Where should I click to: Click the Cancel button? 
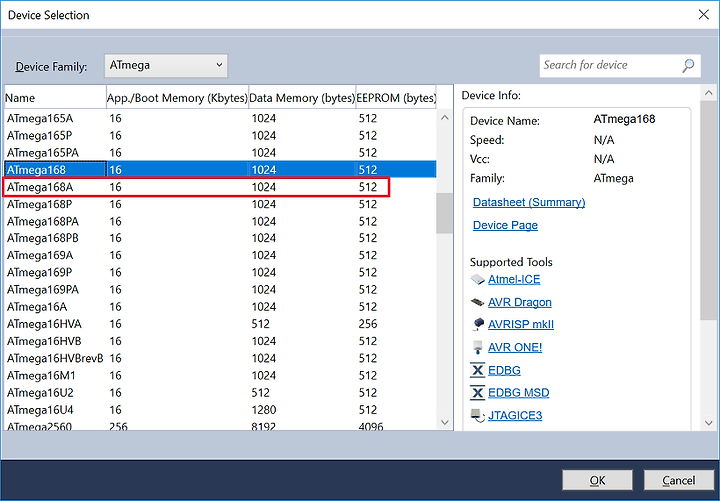(679, 480)
